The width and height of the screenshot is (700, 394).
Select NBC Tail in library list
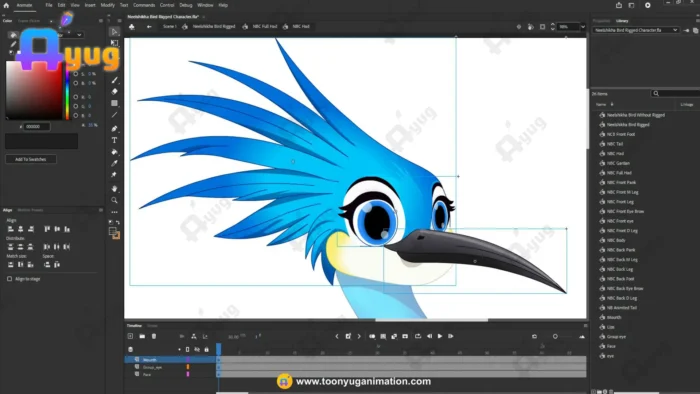615,144
